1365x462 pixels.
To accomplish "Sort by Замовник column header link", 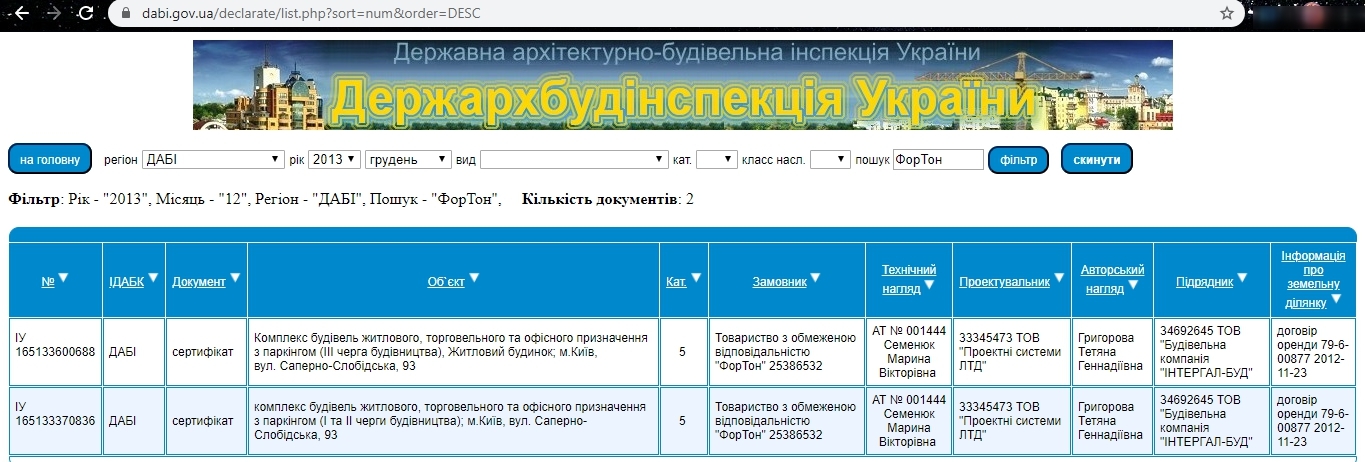I will 780,282.
